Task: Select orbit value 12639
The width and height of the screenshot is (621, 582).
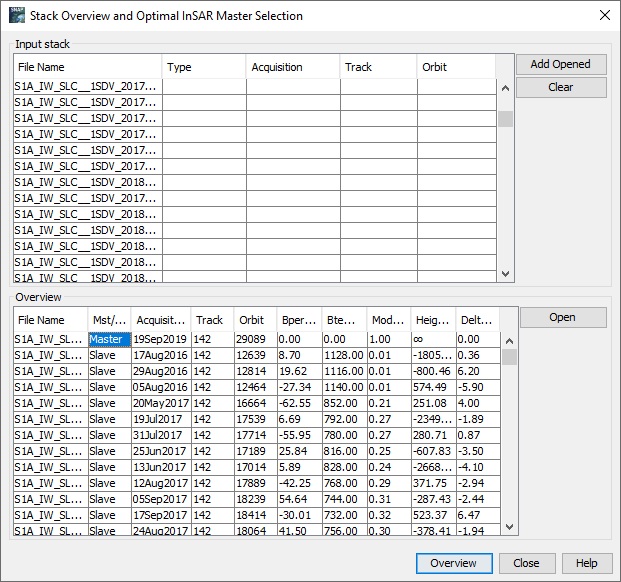Action: pos(255,355)
